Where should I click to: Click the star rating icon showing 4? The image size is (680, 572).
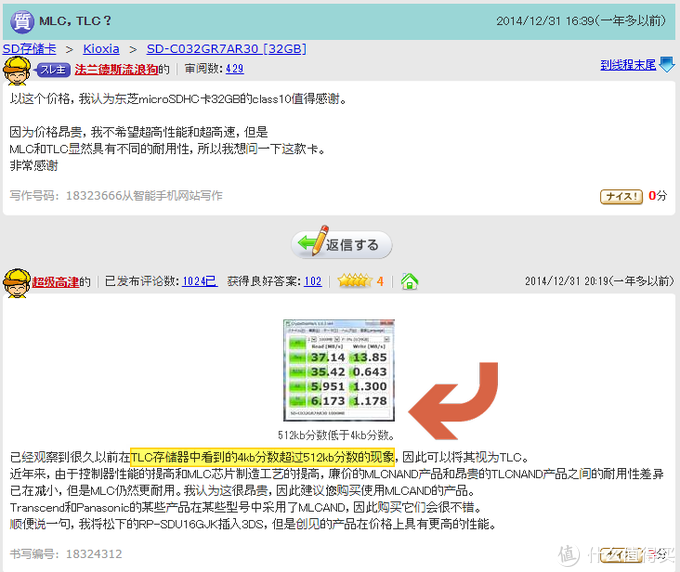355,281
